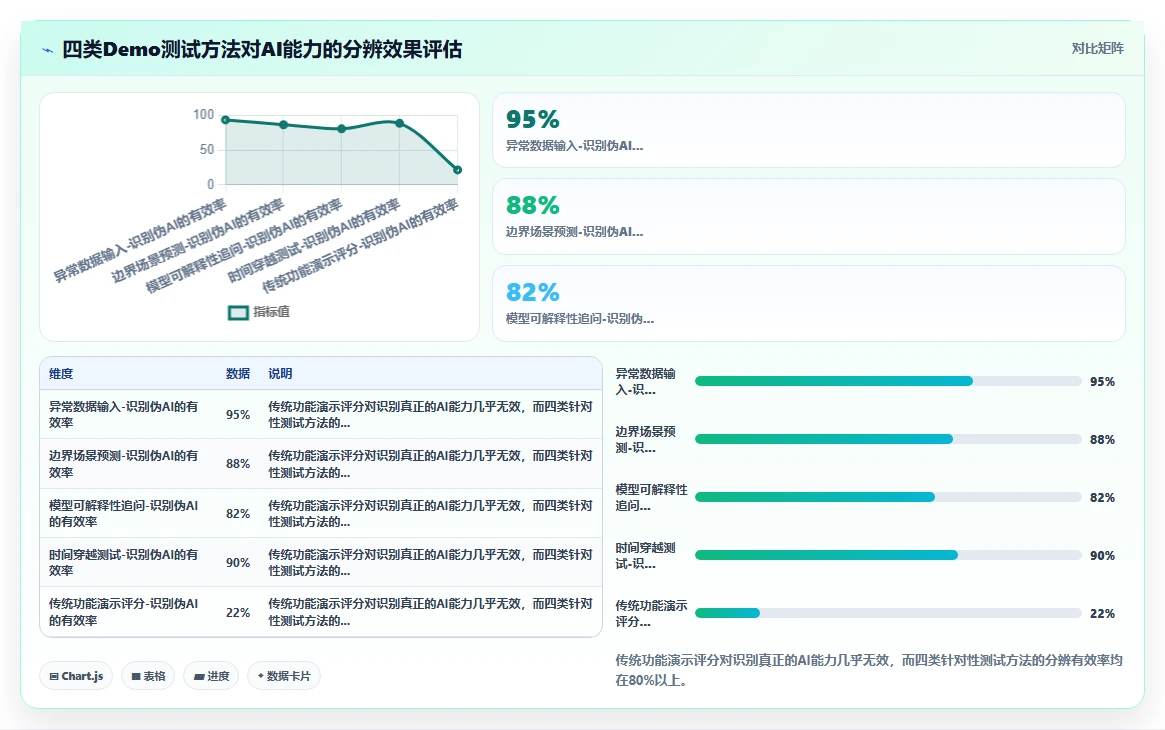Click the 表格 tag chip
The height and width of the screenshot is (730, 1165).
coord(148,676)
